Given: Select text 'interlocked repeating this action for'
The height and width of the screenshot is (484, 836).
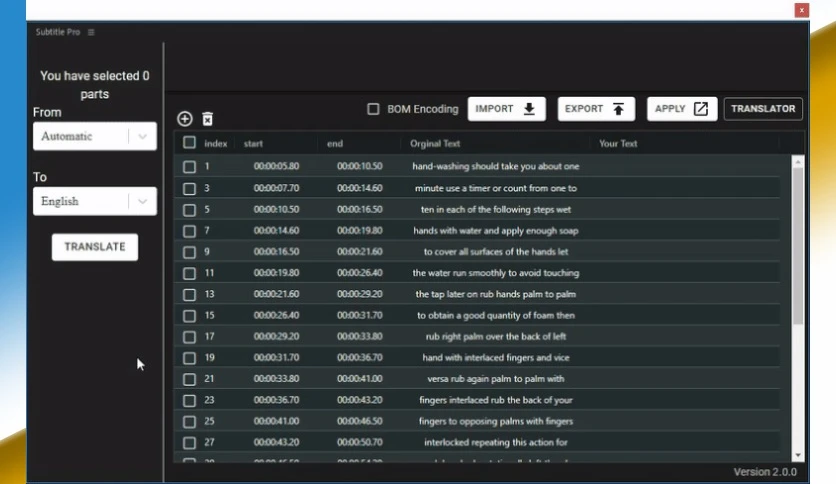Looking at the screenshot, I should 496,442.
